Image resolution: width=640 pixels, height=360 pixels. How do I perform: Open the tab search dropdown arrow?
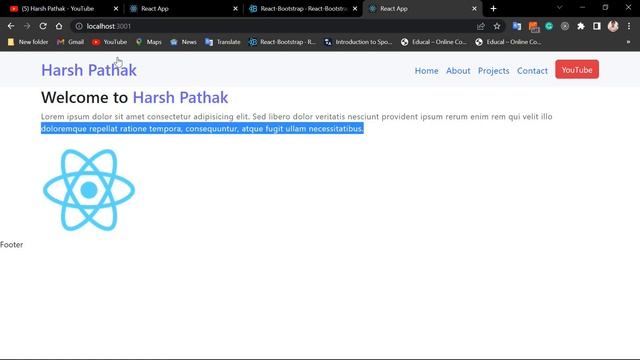(x=560, y=8)
